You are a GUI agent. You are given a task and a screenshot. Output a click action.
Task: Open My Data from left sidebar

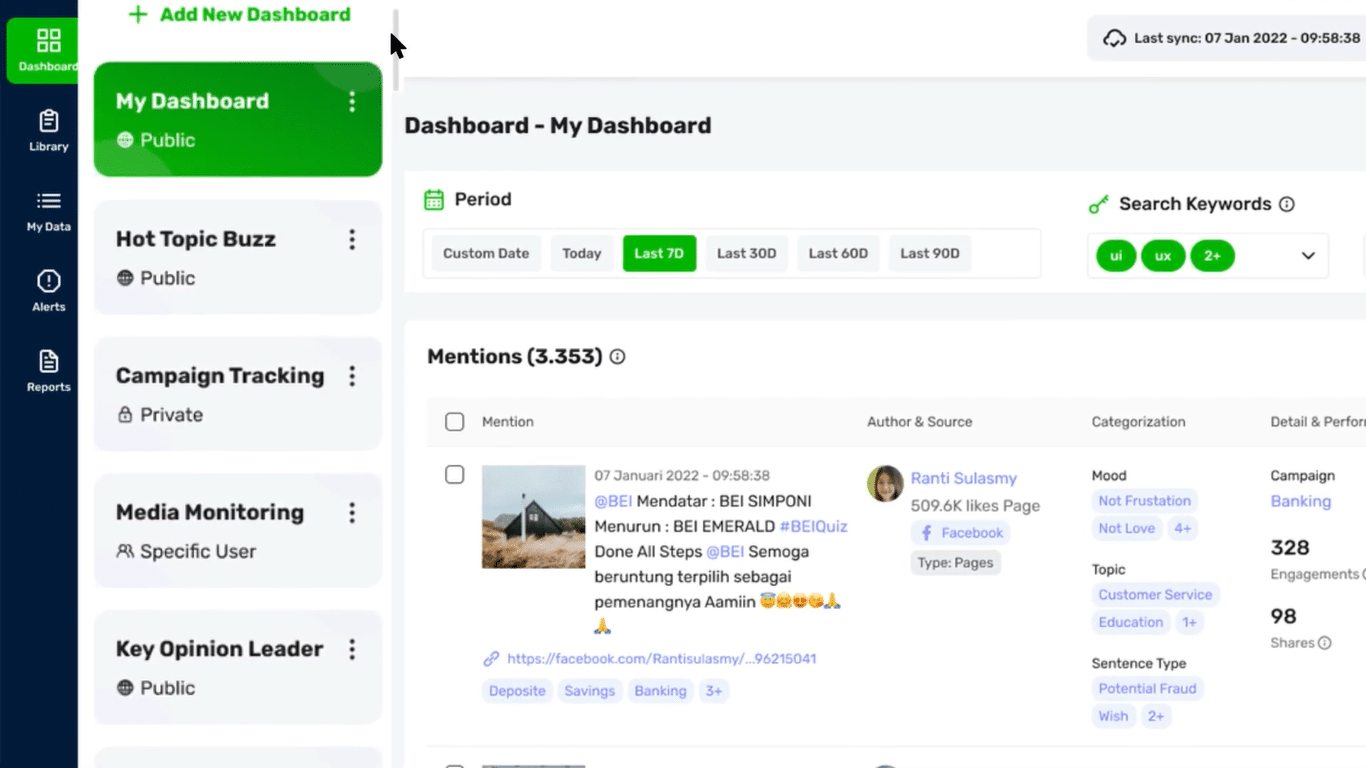coord(48,211)
